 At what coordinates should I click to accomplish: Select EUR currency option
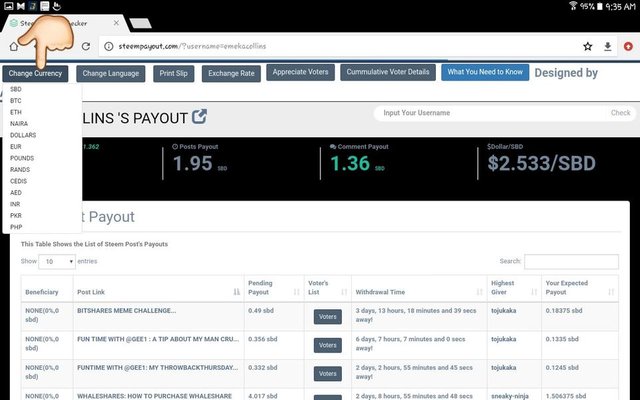tap(16, 146)
